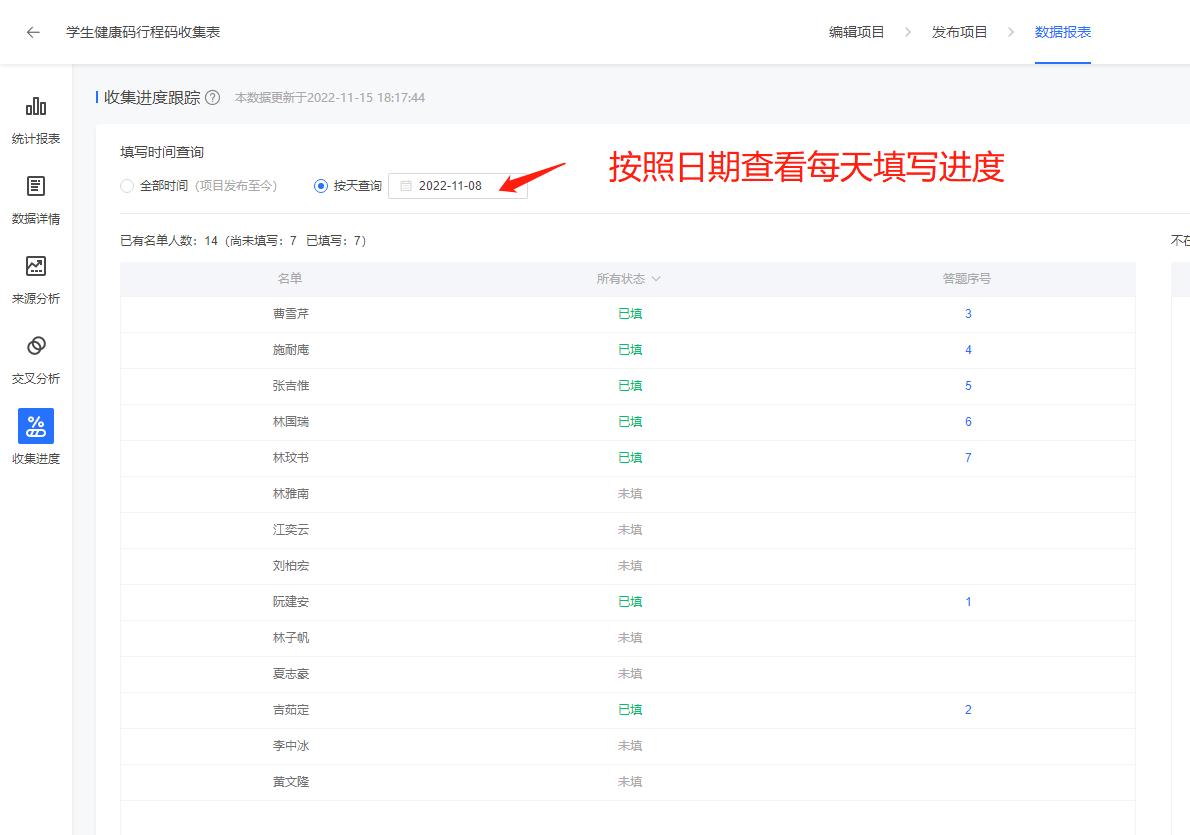Click the back arrow beside the project title
The width and height of the screenshot is (1190, 835).
pos(31,31)
